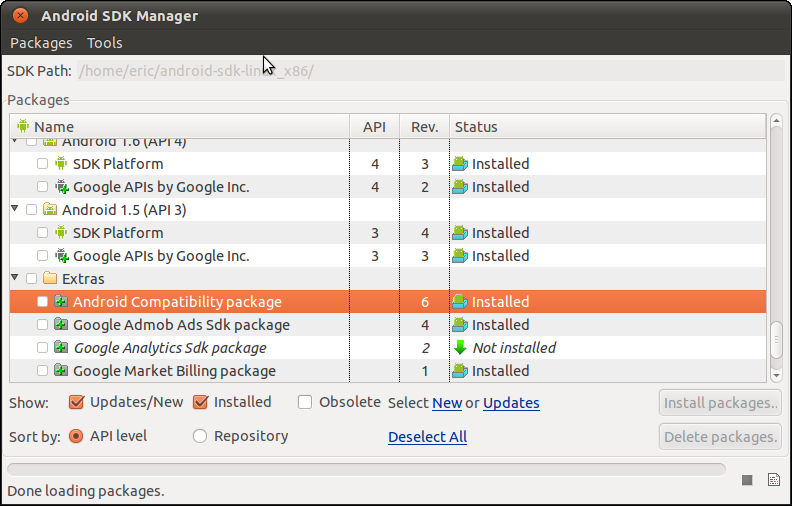Screen dimensions: 792x506
Task: Check Android Compatibility package checkbox
Action: pyautogui.click(x=42, y=301)
